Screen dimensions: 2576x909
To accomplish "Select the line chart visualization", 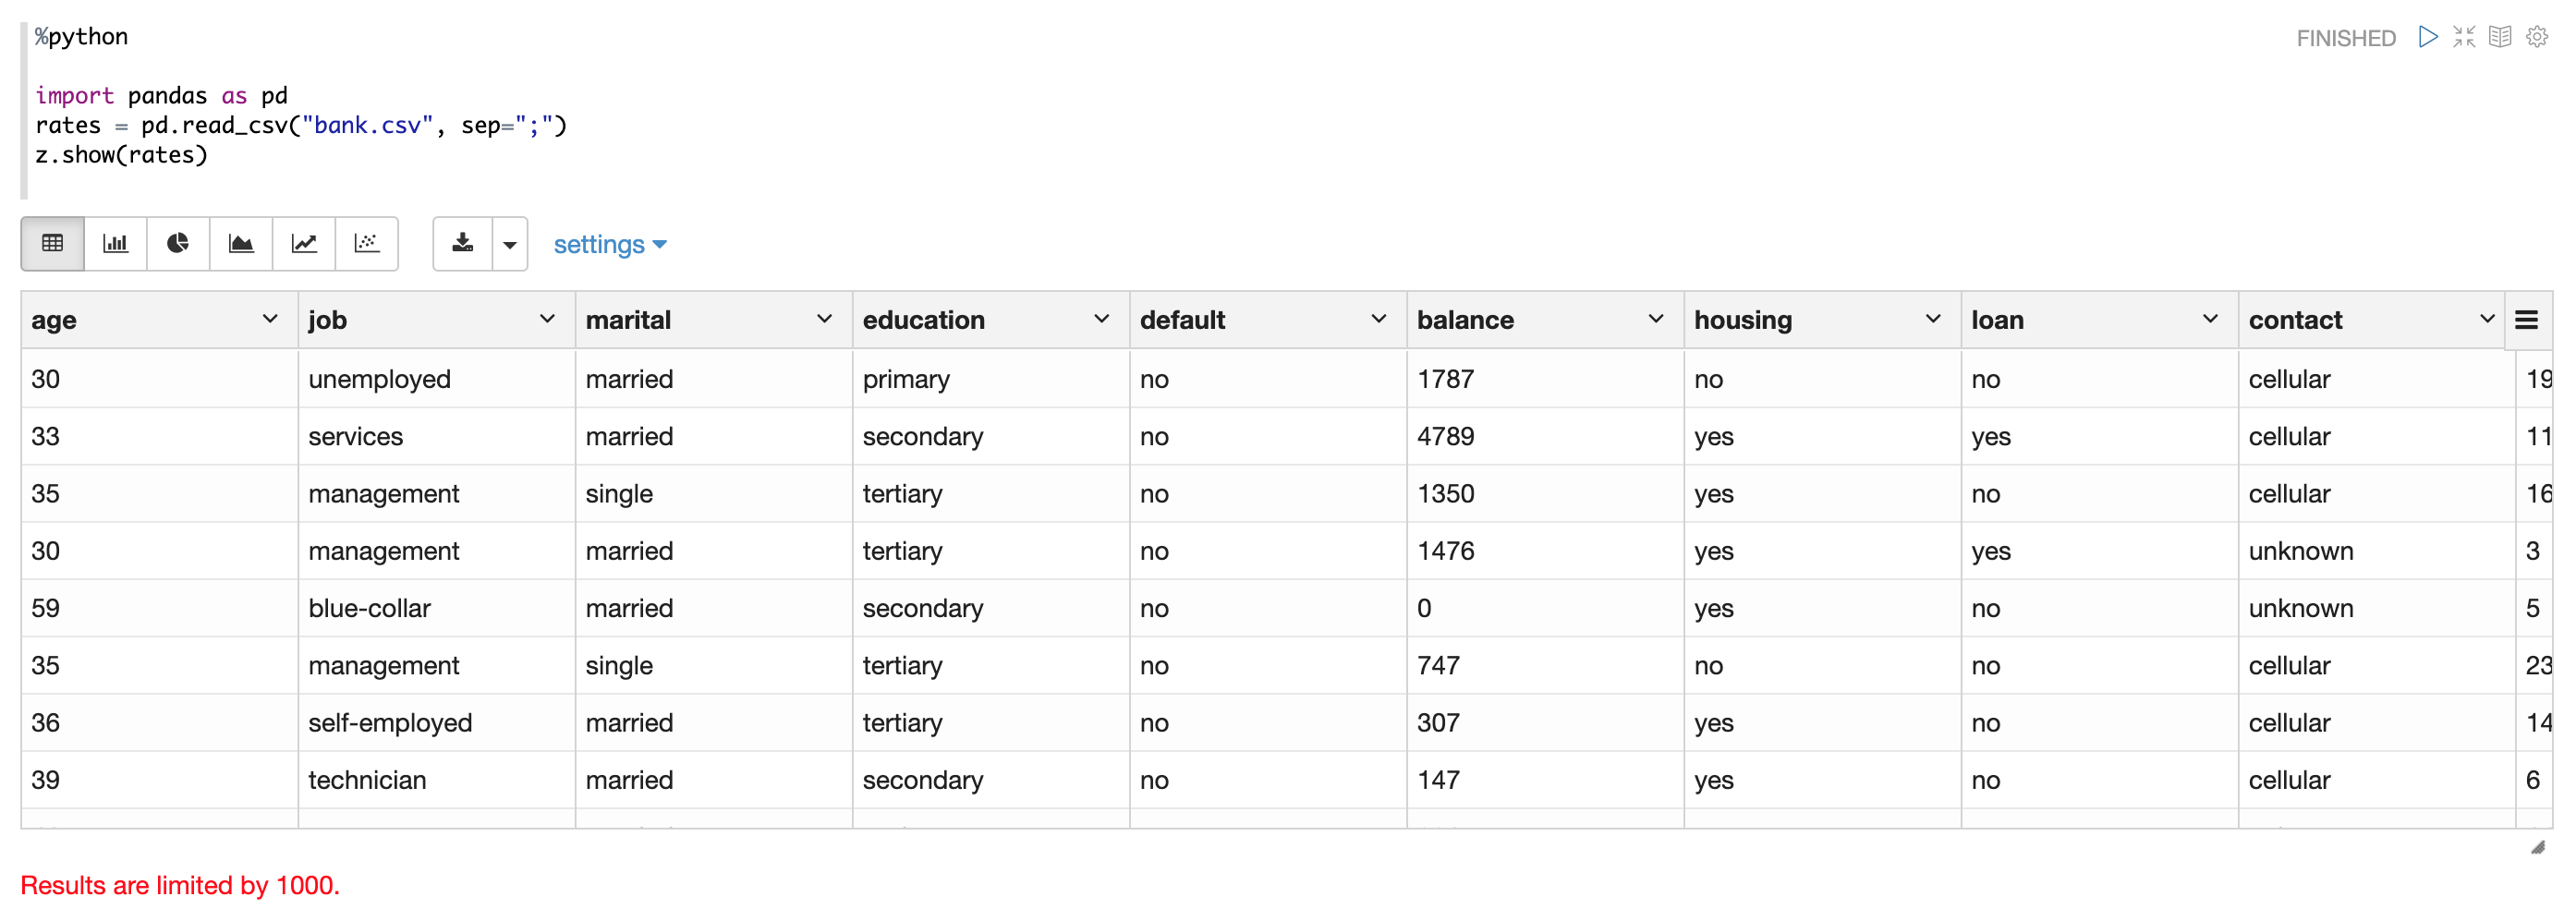I will coord(304,243).
